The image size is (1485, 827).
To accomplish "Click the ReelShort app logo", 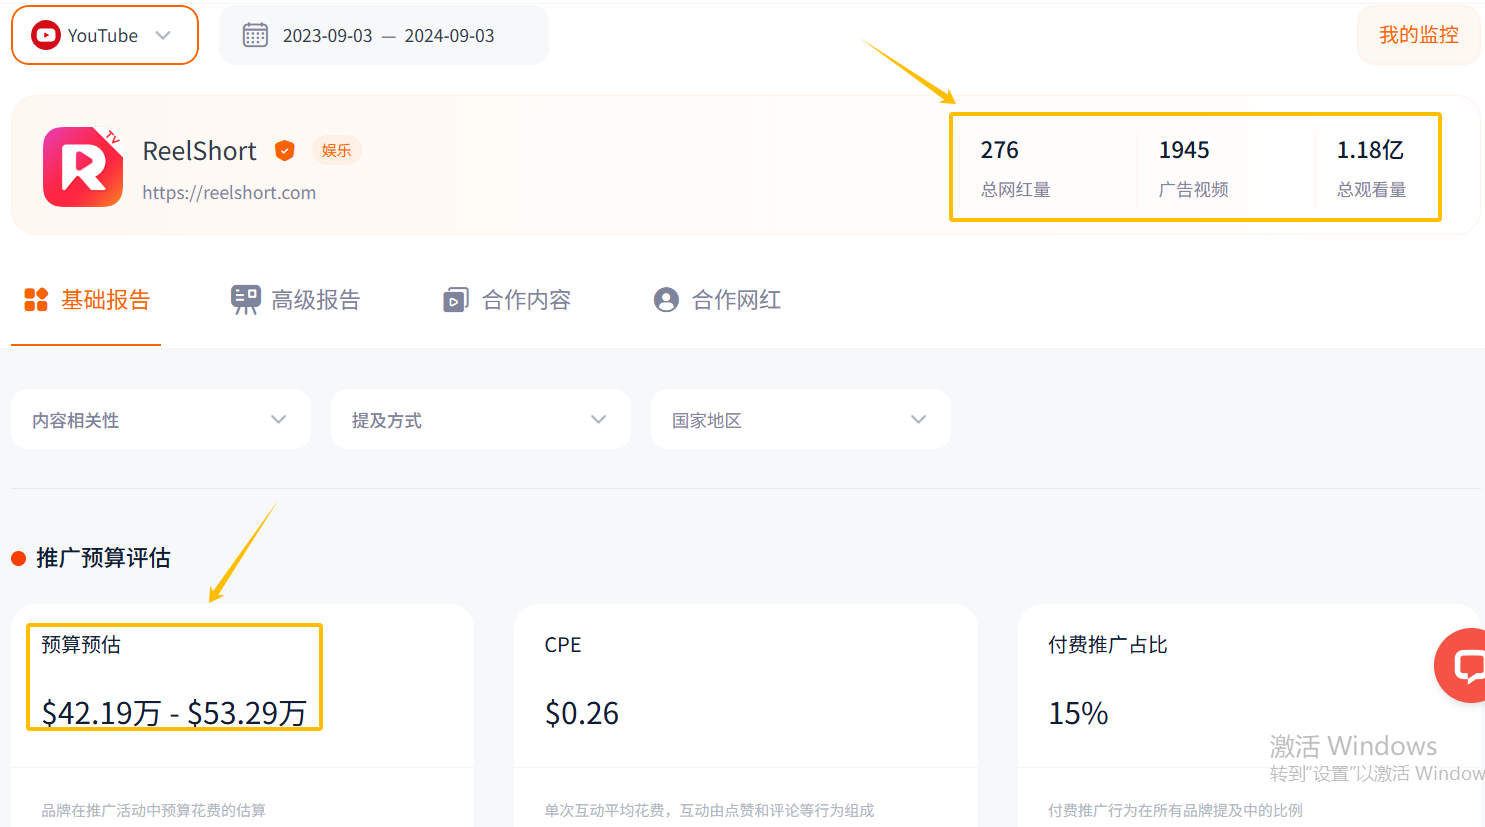I will click(82, 167).
